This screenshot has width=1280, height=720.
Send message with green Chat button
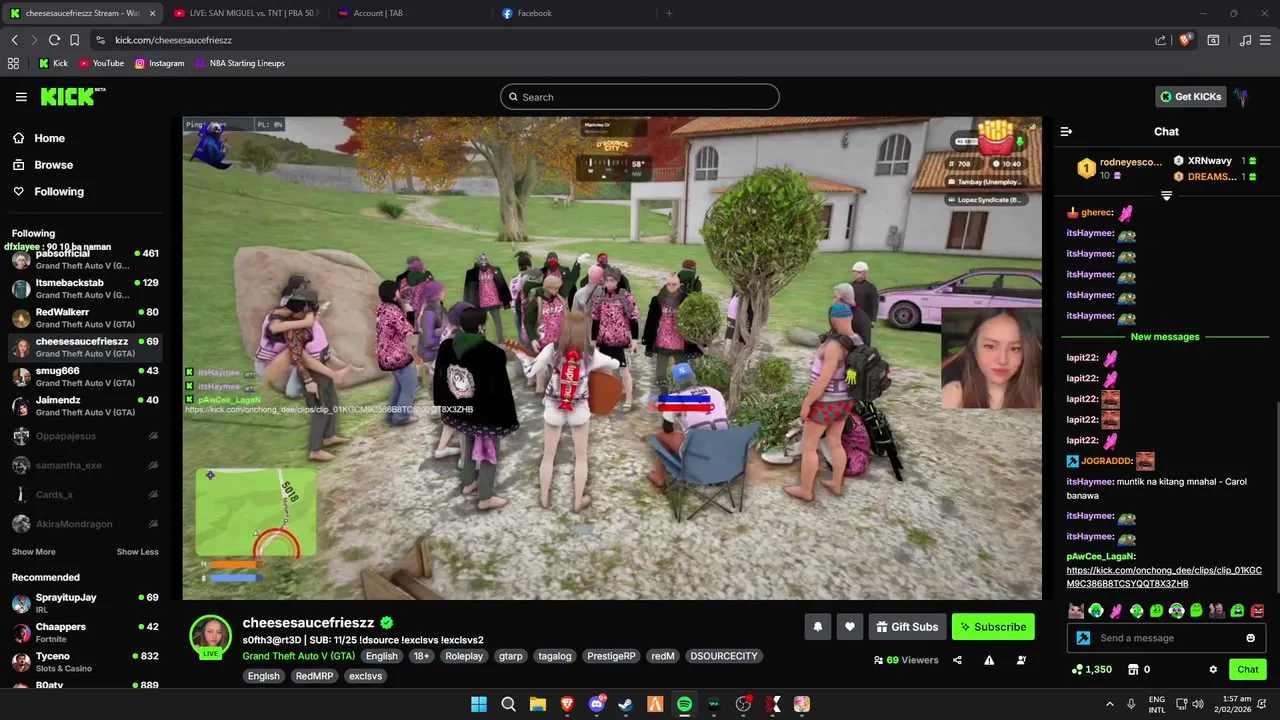coord(1248,669)
